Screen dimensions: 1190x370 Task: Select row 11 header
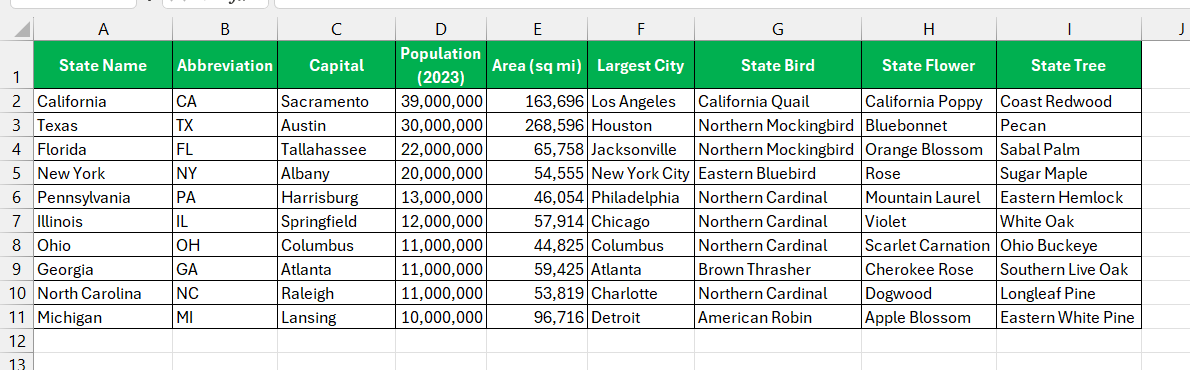(17, 317)
